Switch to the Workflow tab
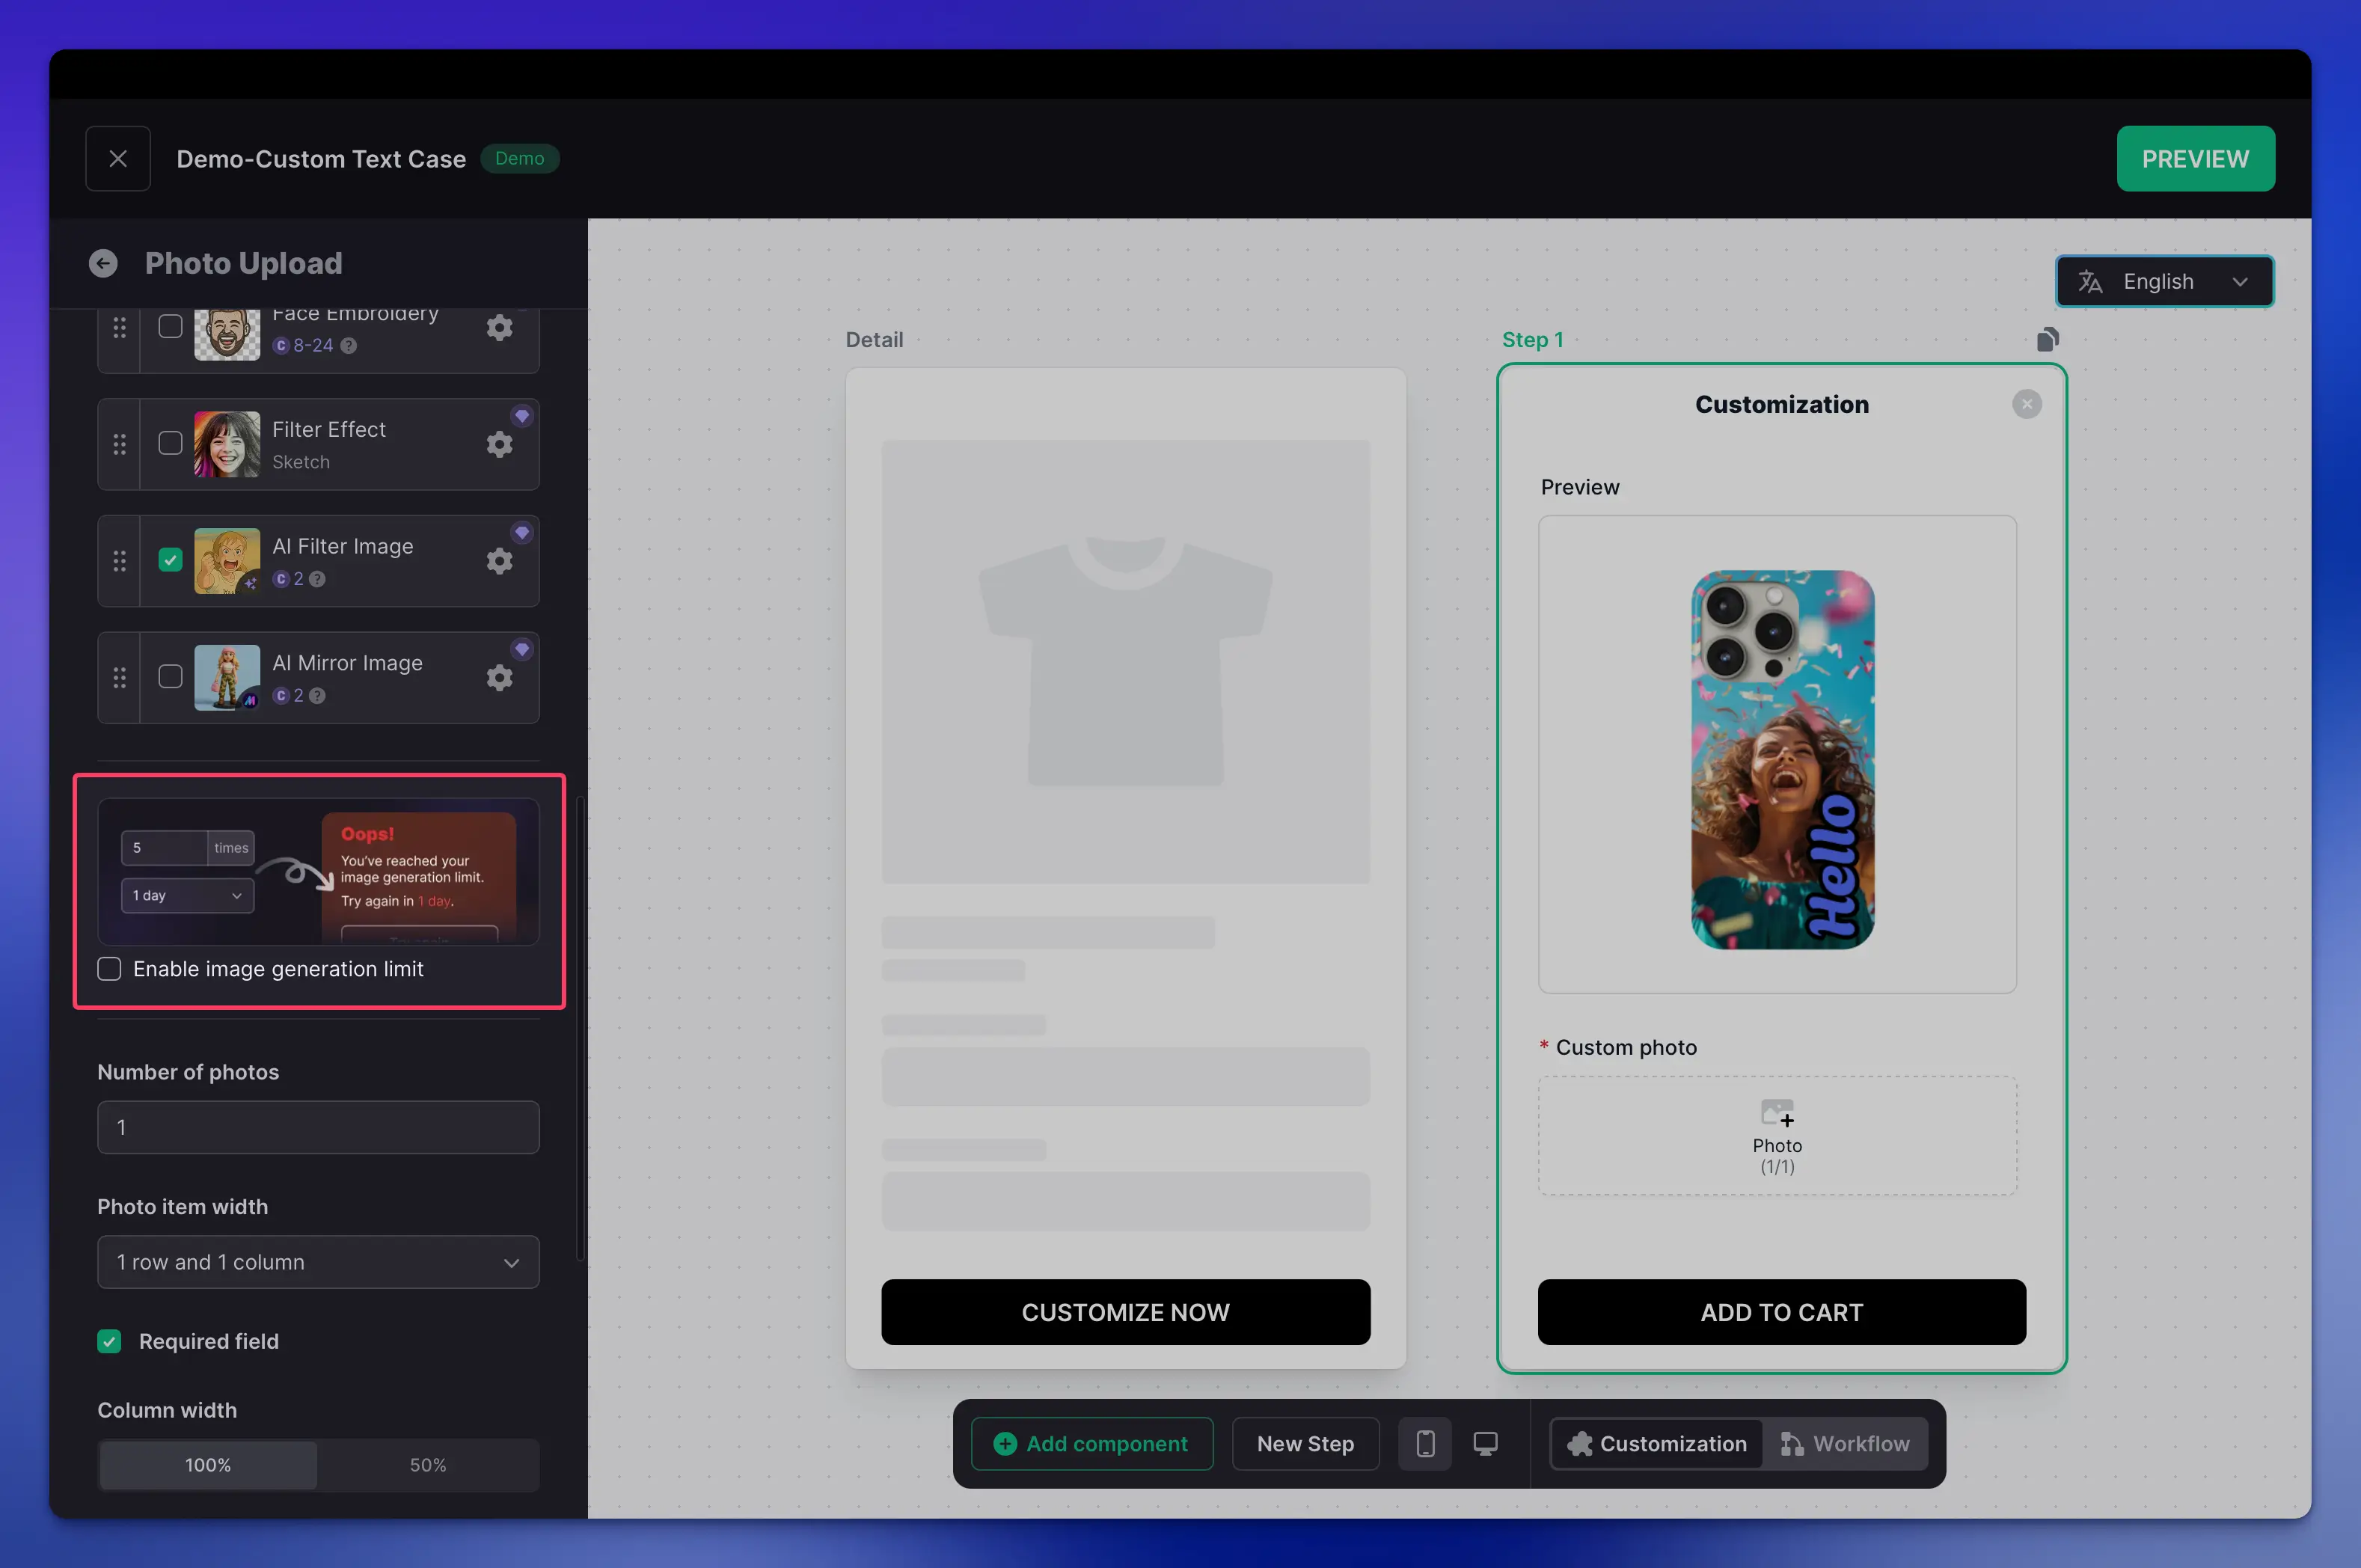The image size is (2361, 1568). click(x=1845, y=1444)
